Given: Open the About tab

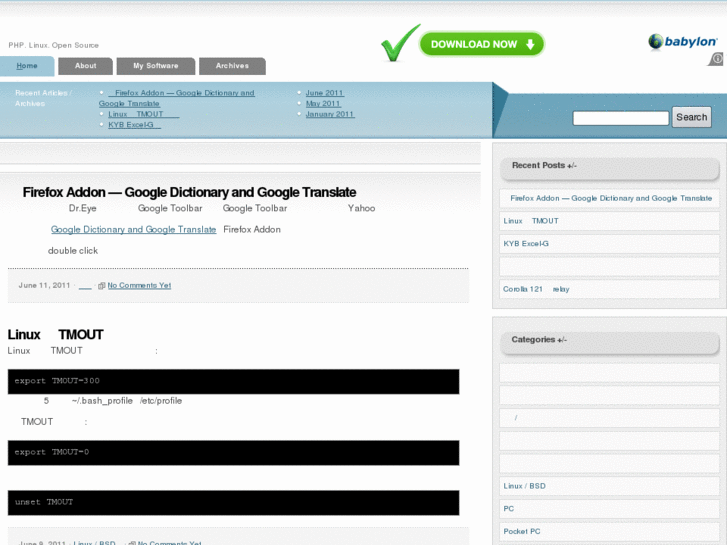Looking at the screenshot, I should 86,66.
